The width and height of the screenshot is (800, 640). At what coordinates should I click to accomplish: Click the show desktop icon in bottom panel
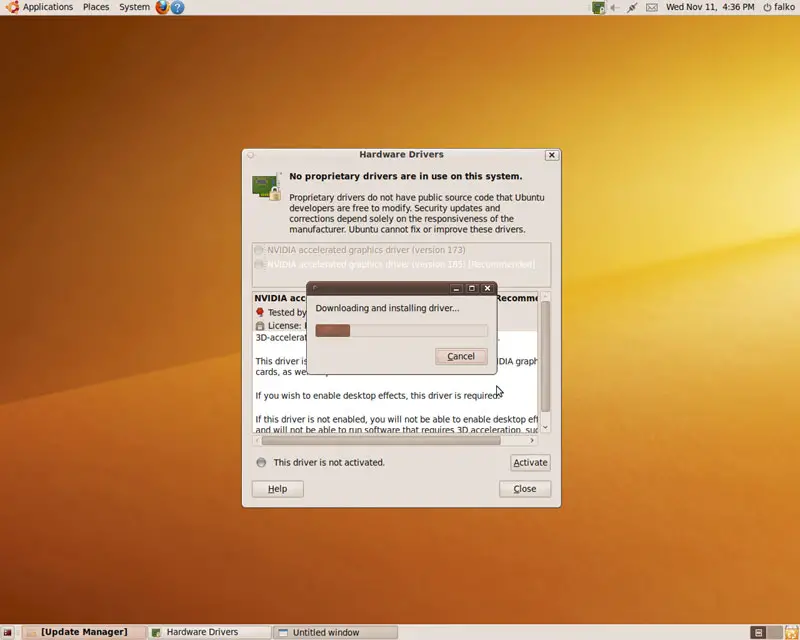point(8,632)
